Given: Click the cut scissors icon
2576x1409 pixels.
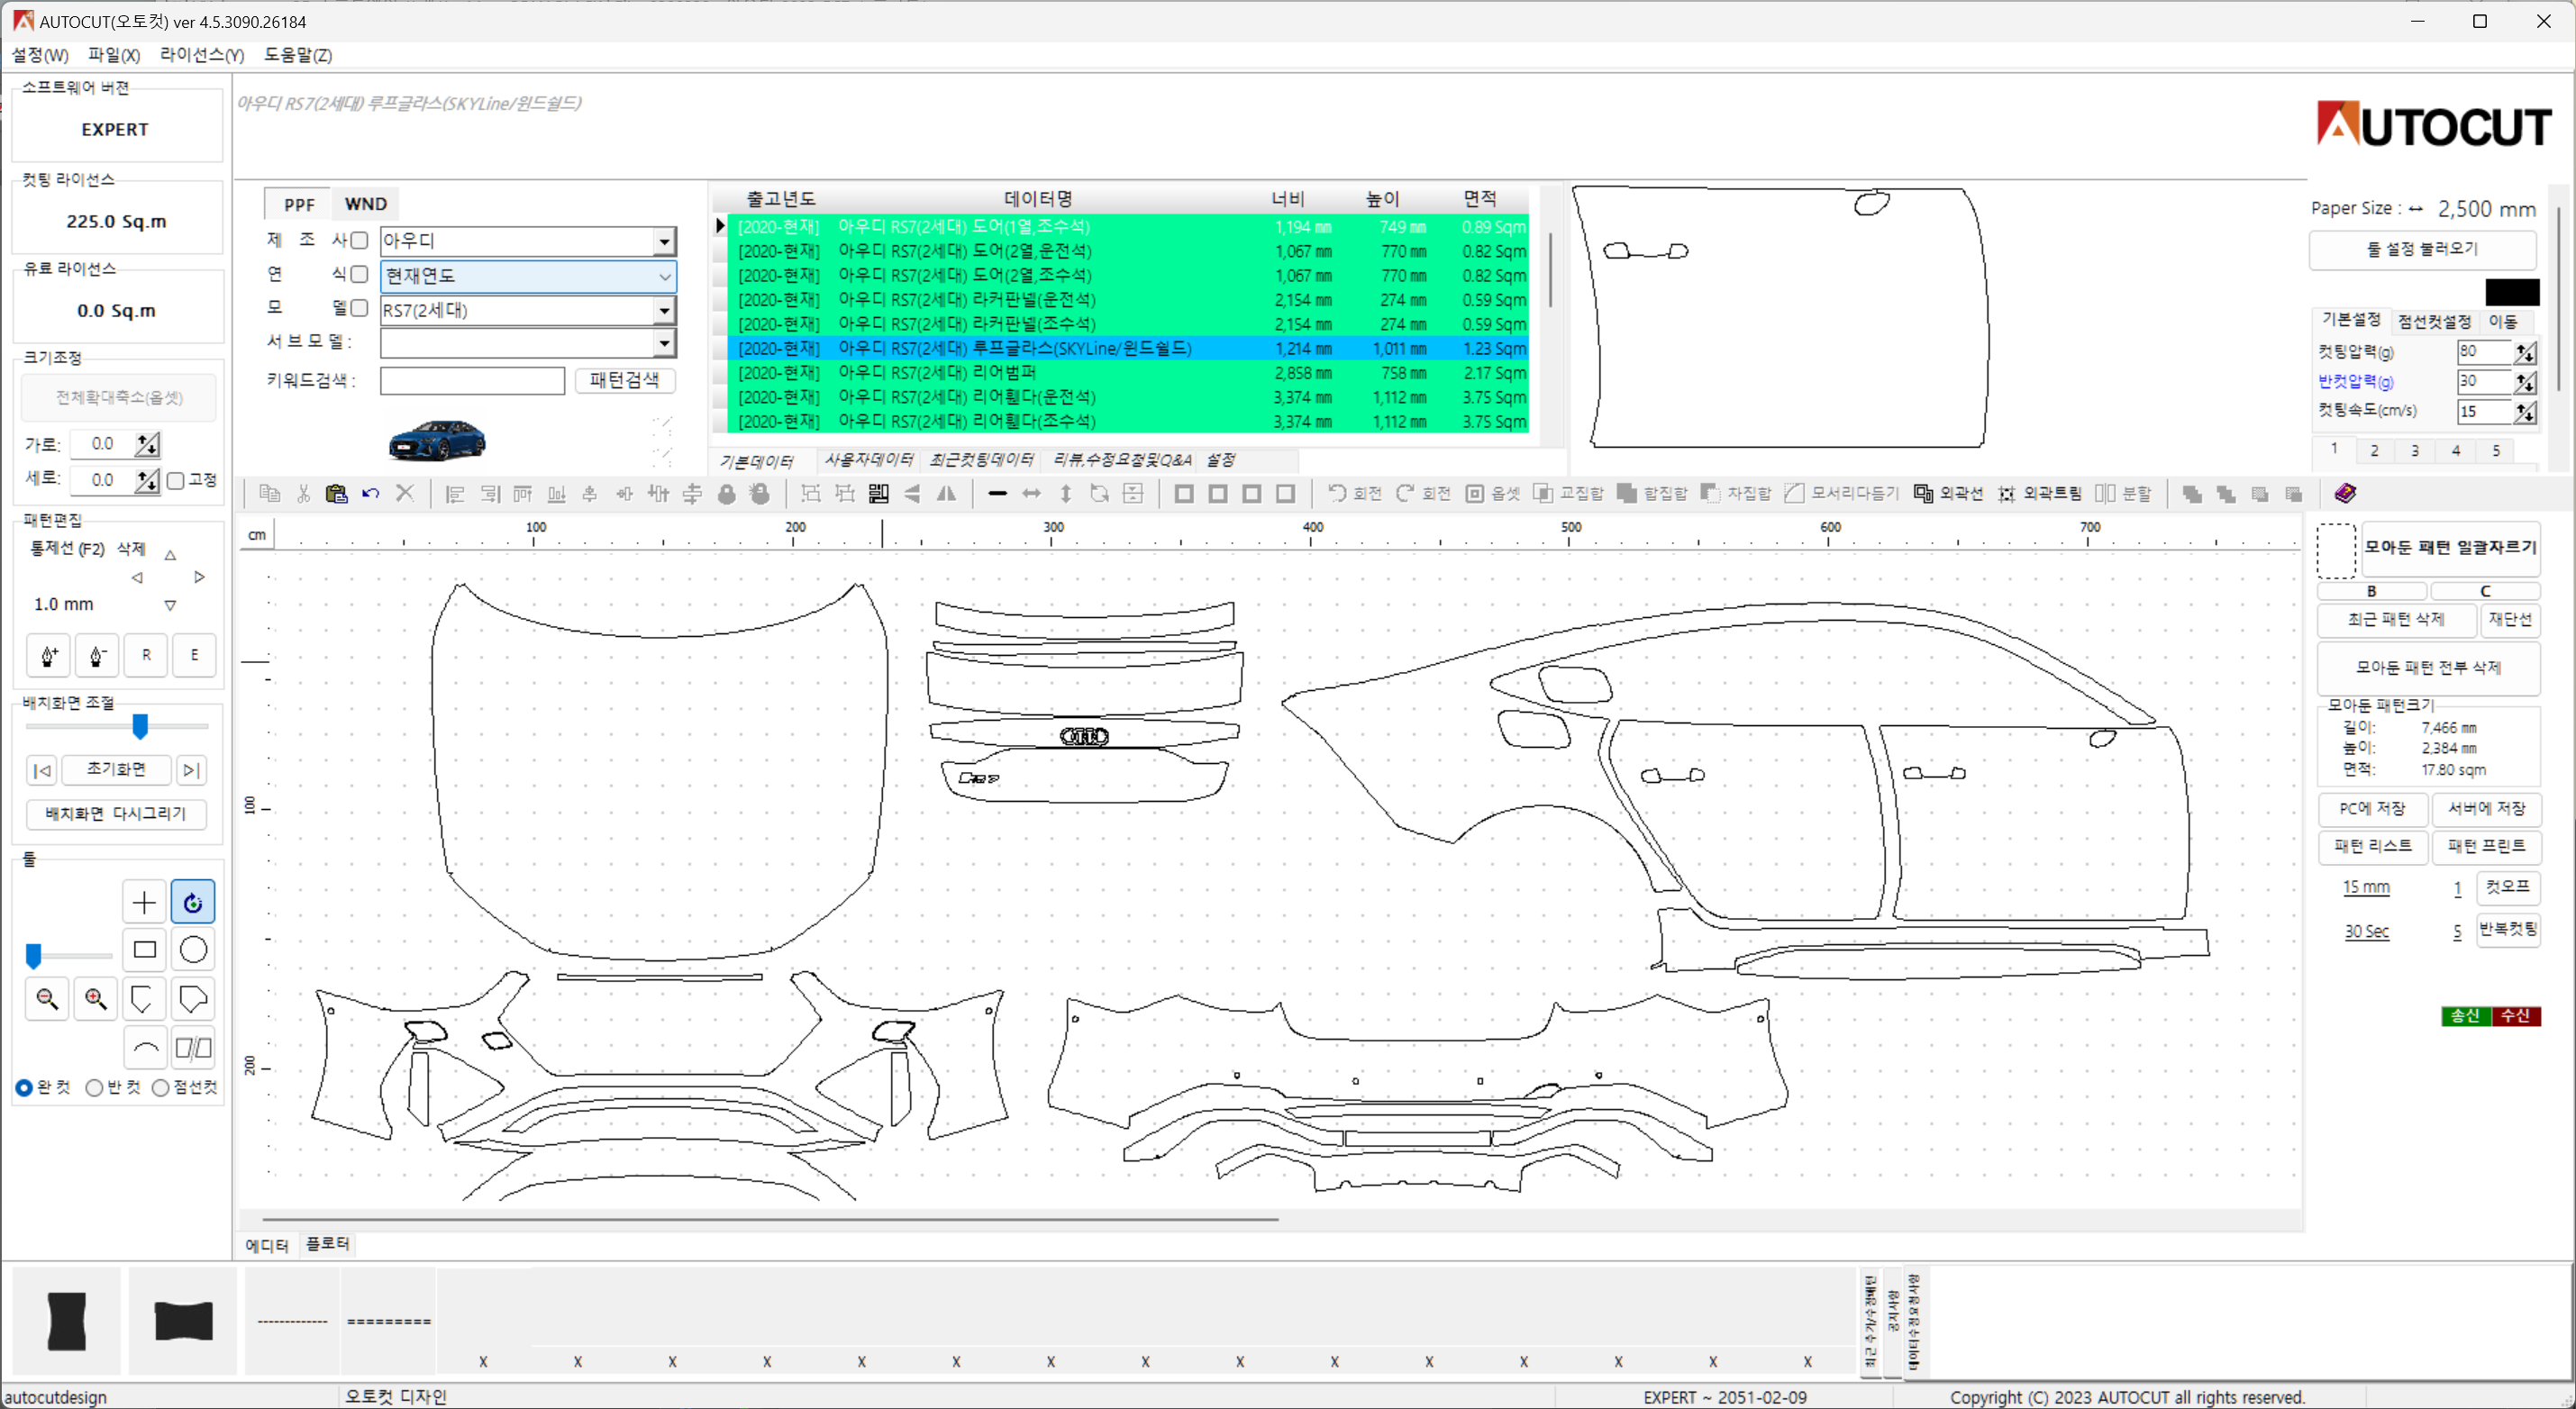Looking at the screenshot, I should click(x=303, y=493).
